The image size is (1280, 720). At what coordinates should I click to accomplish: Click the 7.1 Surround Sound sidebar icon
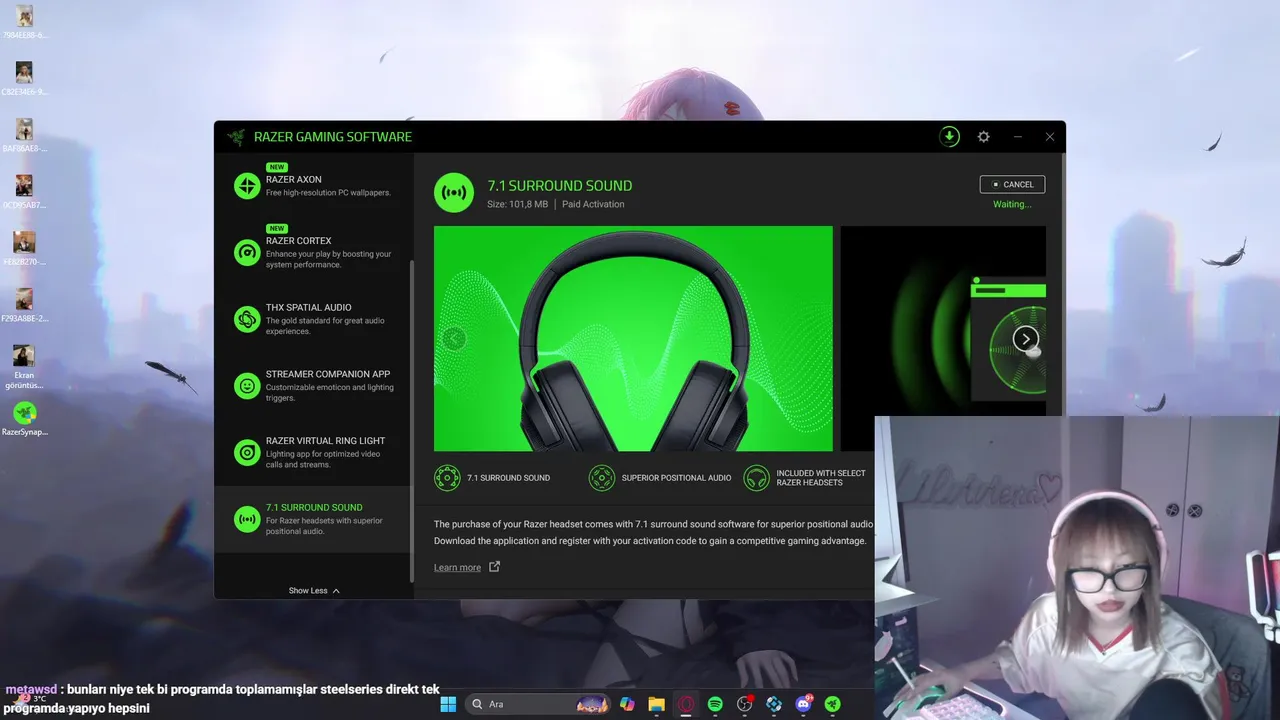247,519
